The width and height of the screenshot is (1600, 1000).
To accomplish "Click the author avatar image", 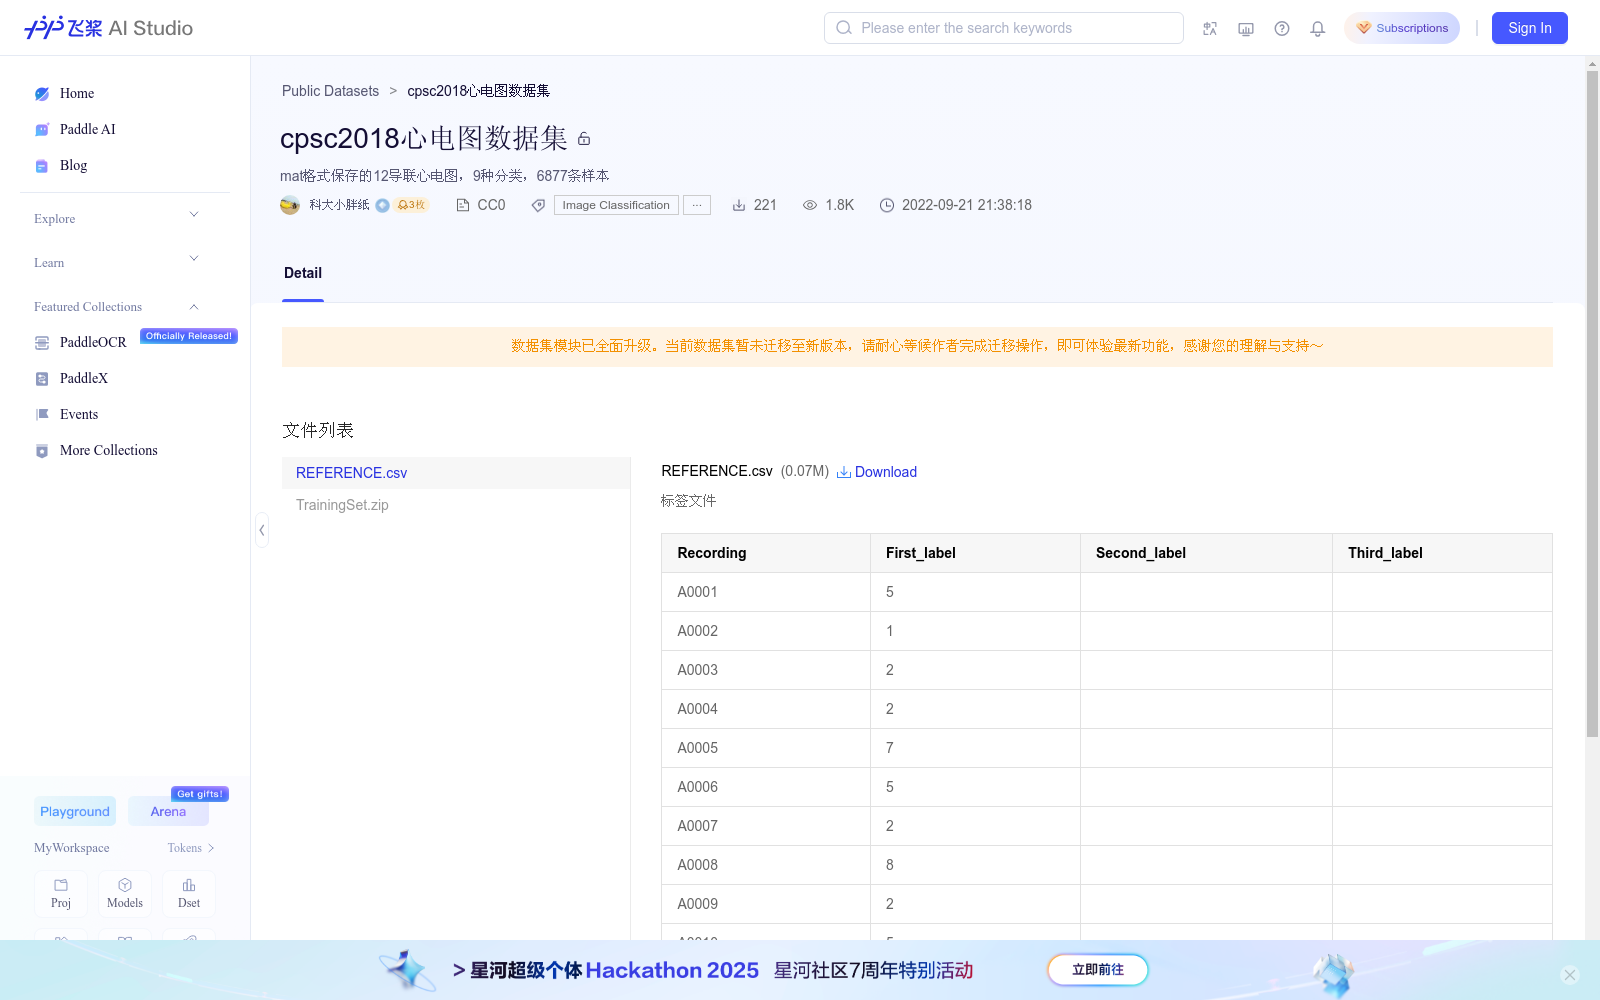I will point(290,205).
